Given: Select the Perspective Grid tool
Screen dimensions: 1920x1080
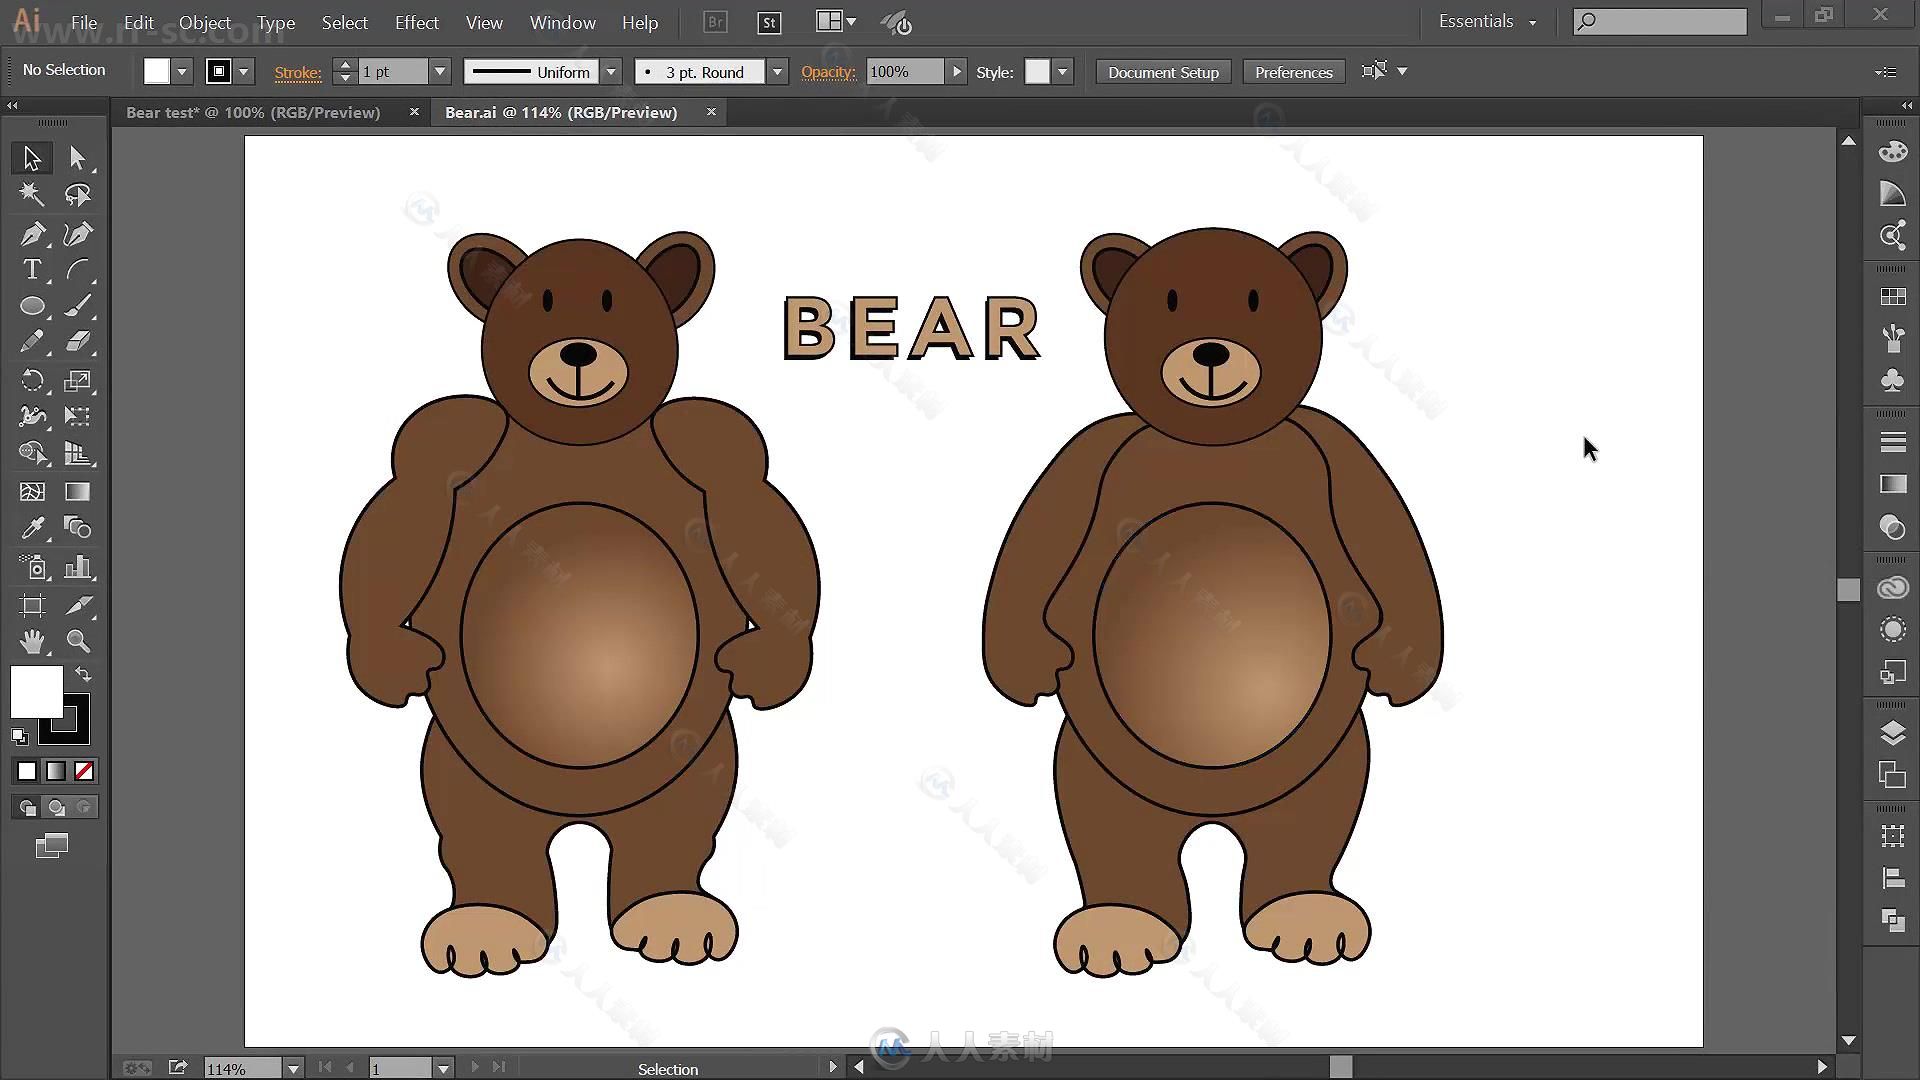Looking at the screenshot, I should (78, 453).
